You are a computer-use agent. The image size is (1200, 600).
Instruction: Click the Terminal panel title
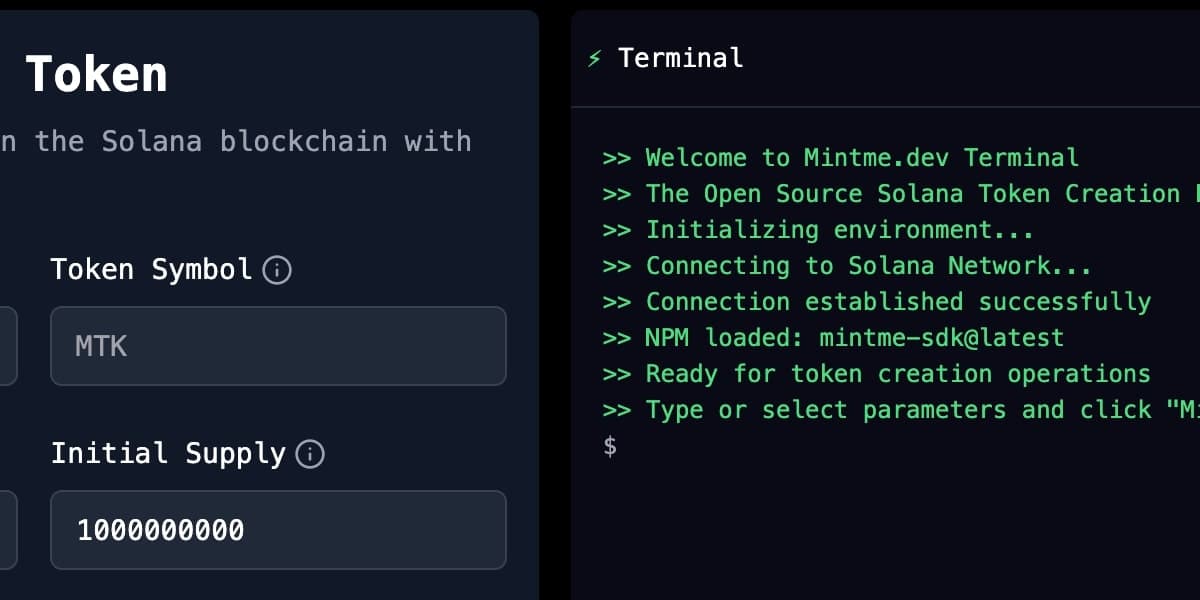(681, 58)
